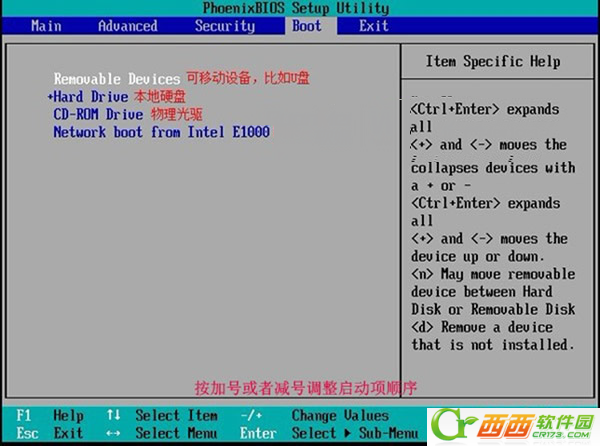The image size is (600, 446).
Task: Select CD-ROM Drive boot entry
Action: tap(98, 114)
